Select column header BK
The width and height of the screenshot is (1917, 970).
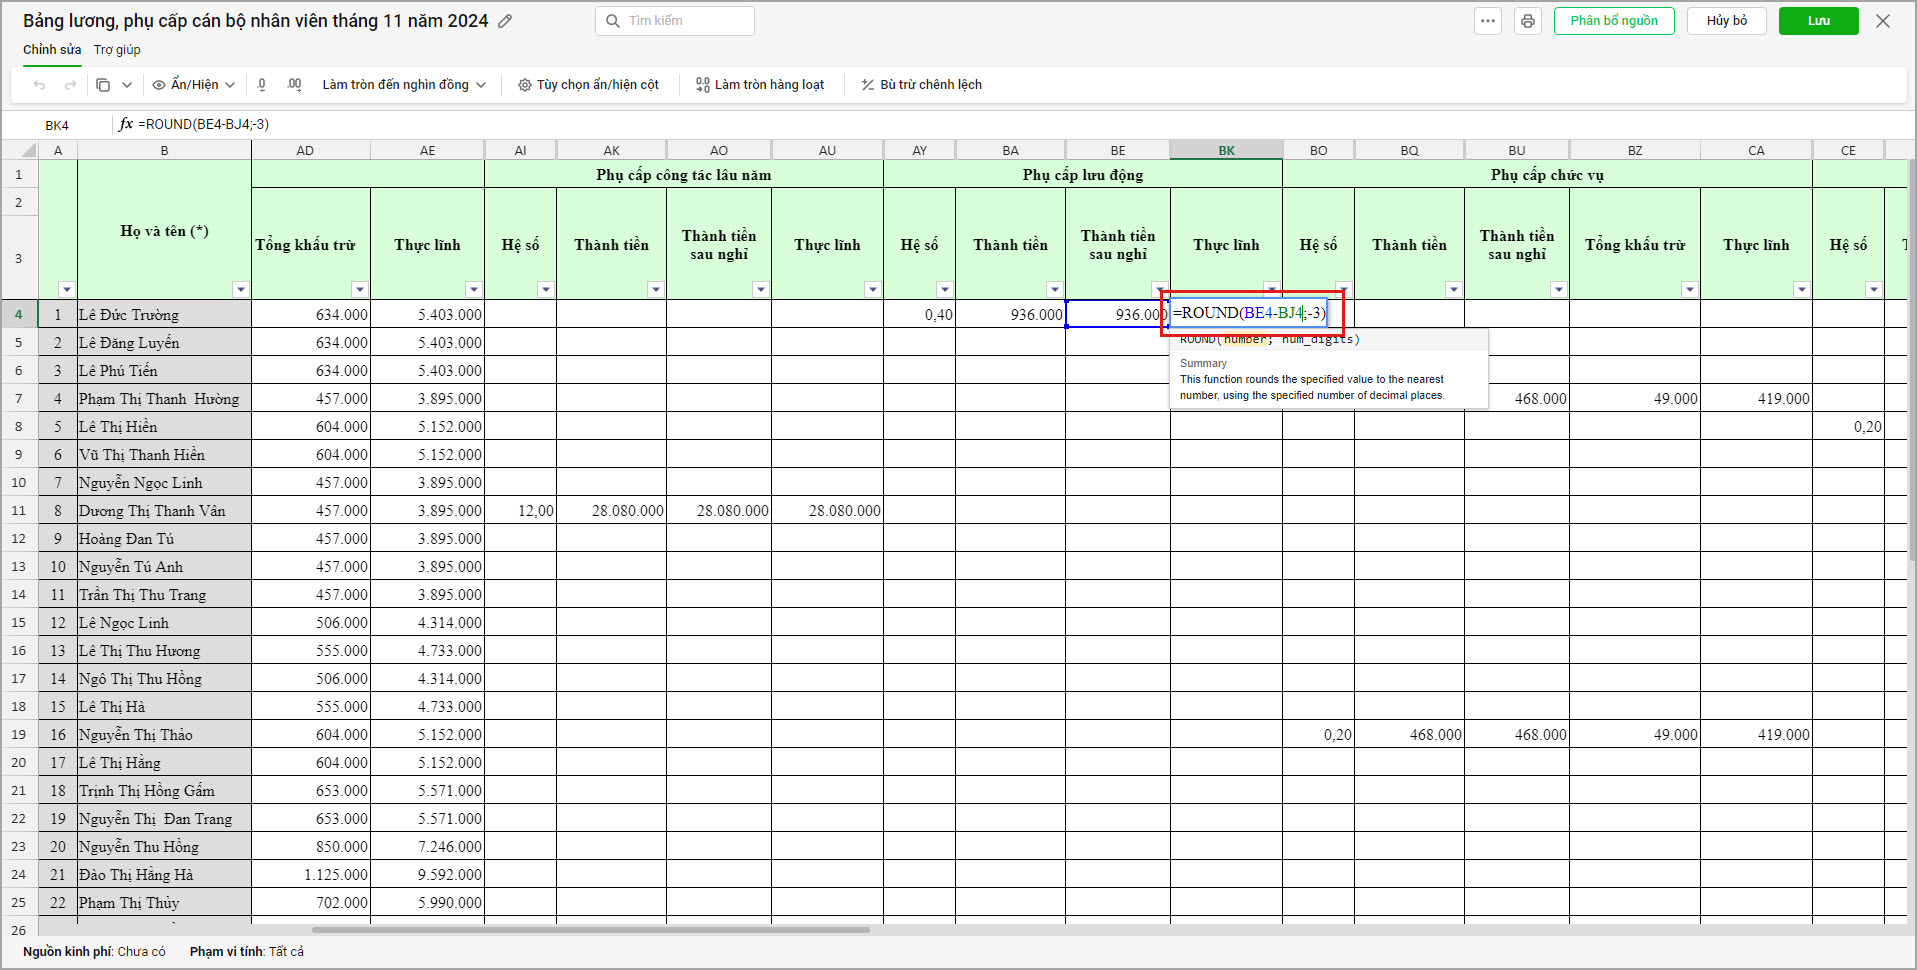coord(1226,150)
